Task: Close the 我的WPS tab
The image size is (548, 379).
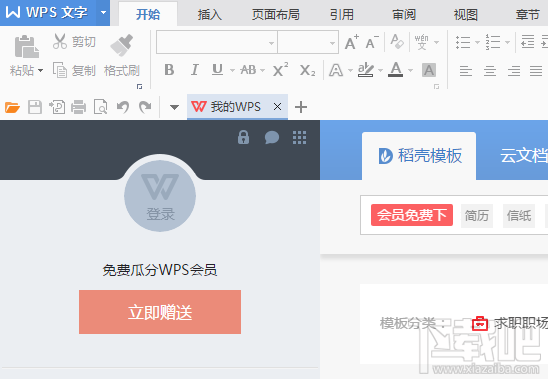Action: (277, 107)
